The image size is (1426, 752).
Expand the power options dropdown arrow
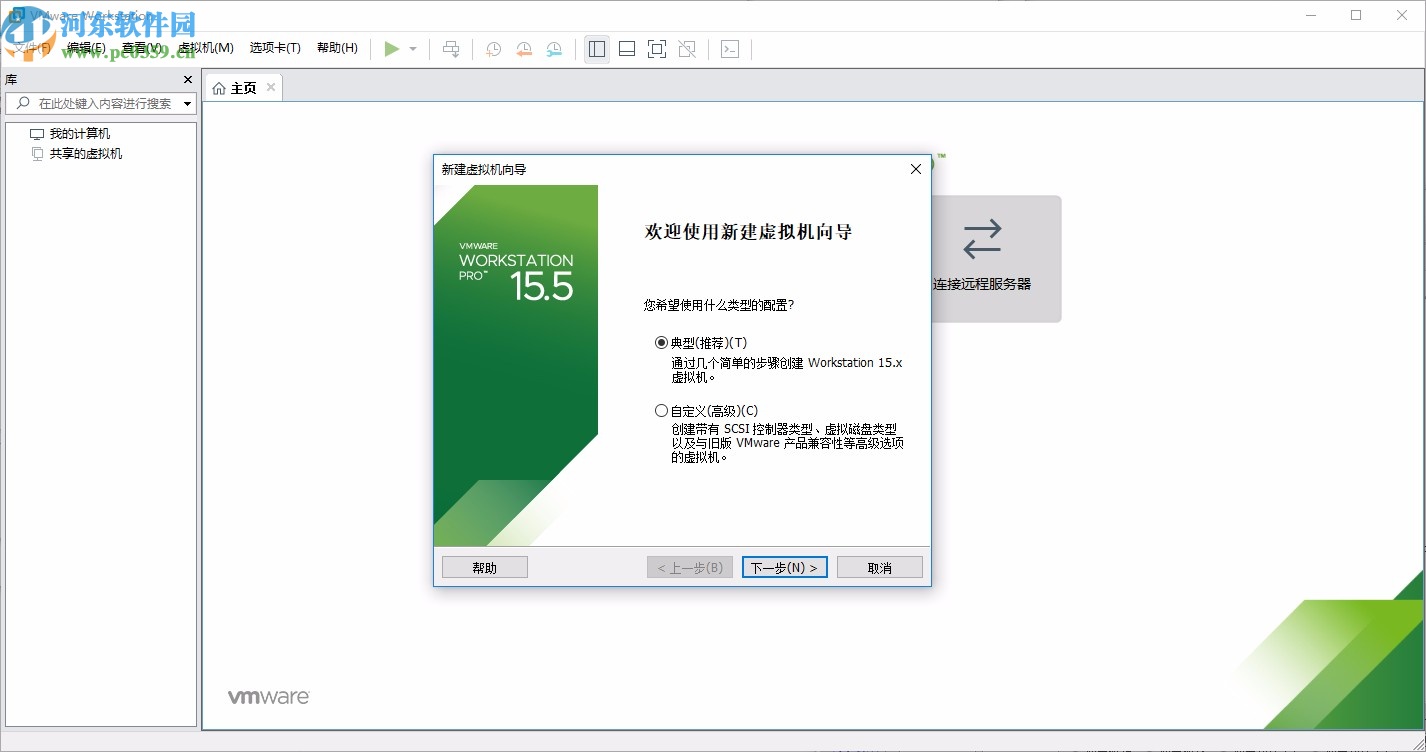[411, 48]
